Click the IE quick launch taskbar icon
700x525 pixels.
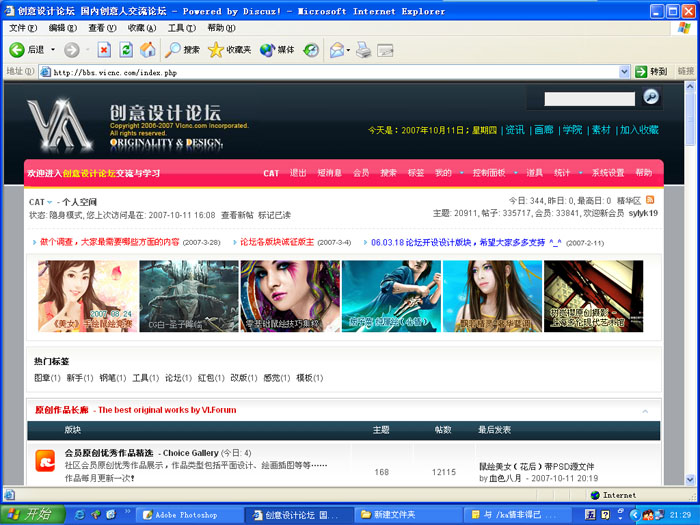tap(80, 514)
